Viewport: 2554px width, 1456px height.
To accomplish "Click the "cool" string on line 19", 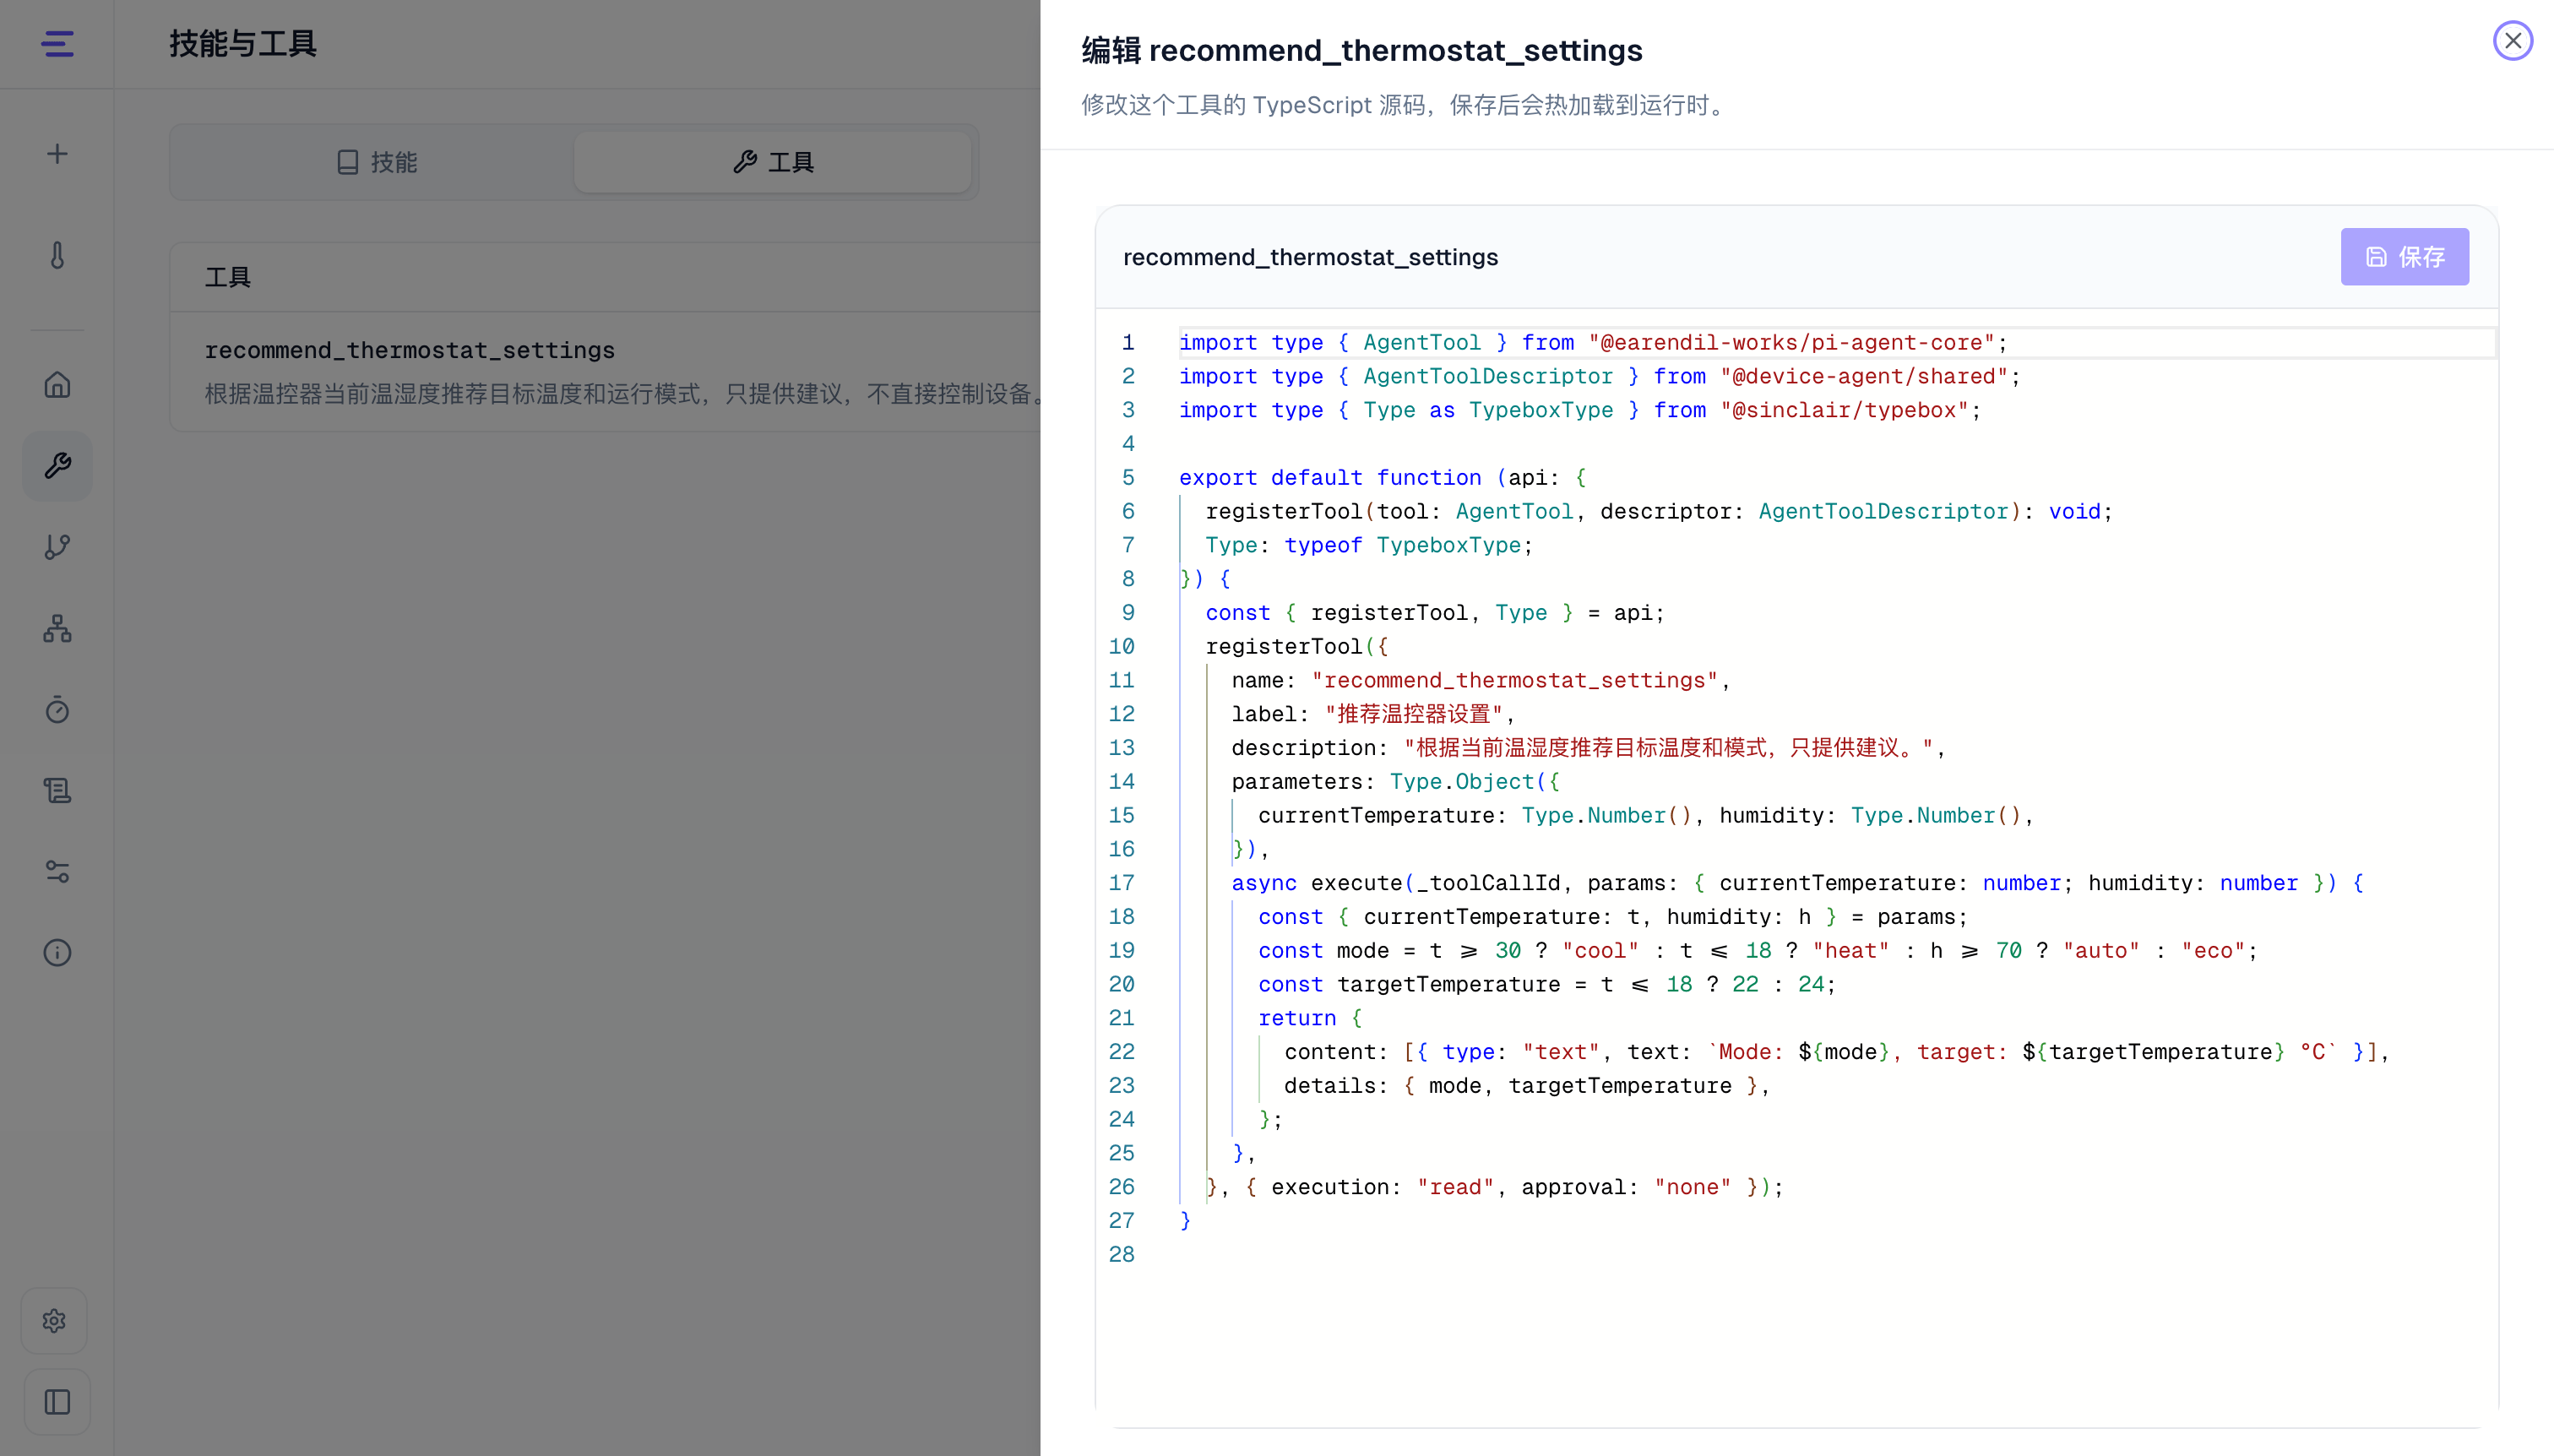I will coord(1600,951).
